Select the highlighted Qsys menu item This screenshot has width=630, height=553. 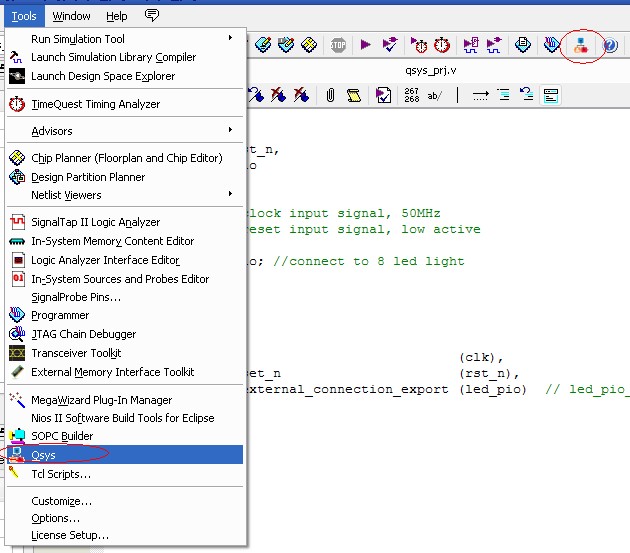[125, 455]
